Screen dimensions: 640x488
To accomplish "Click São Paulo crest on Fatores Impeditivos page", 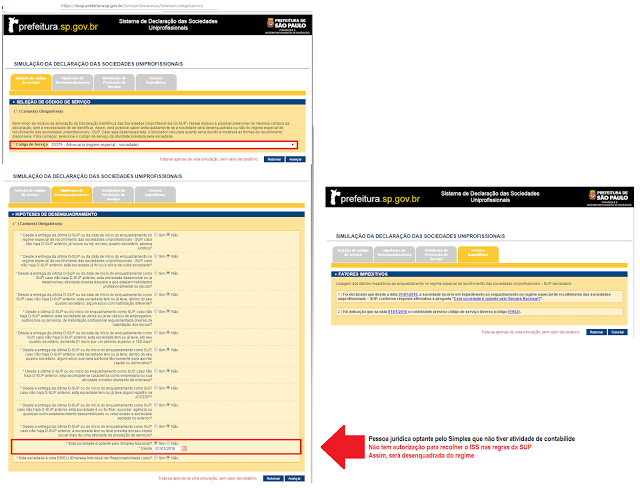I will (609, 197).
